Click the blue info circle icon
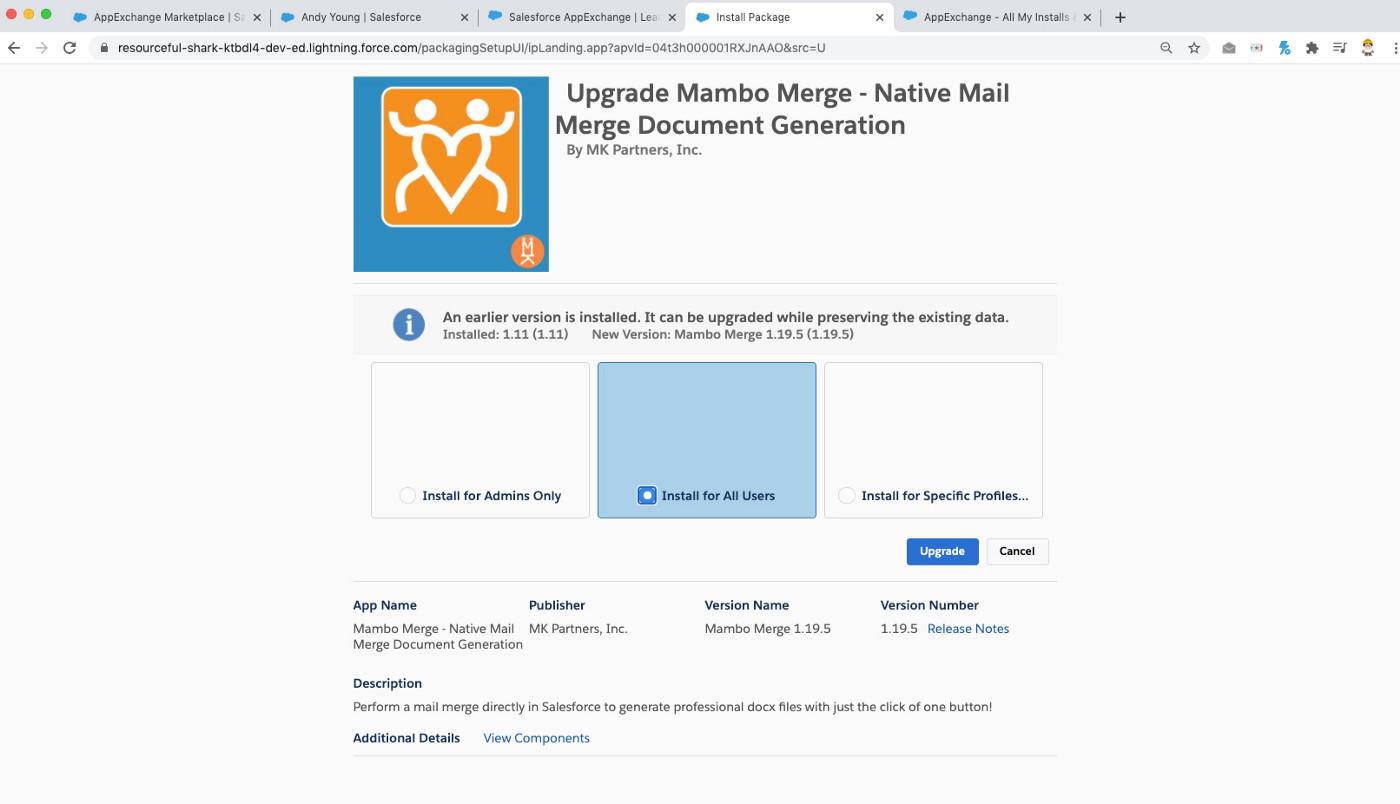 click(x=408, y=325)
